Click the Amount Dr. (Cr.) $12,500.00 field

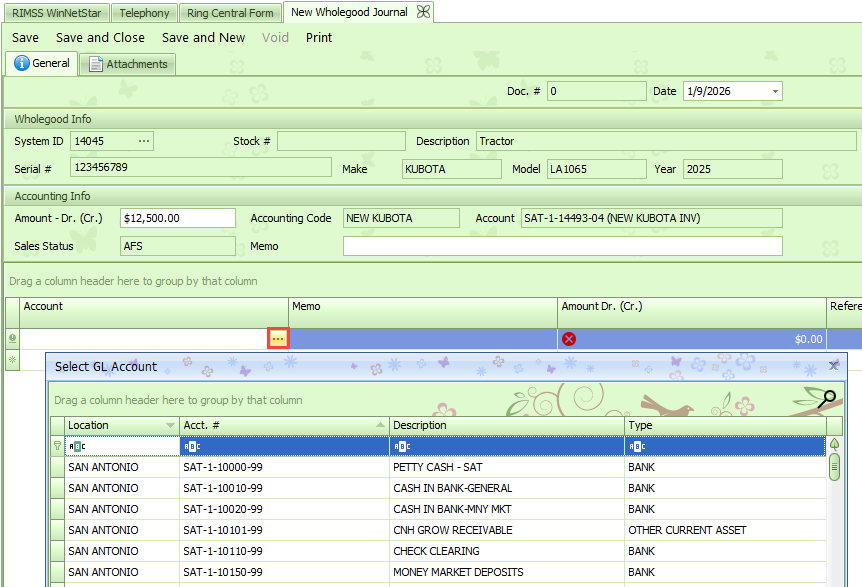coord(177,218)
